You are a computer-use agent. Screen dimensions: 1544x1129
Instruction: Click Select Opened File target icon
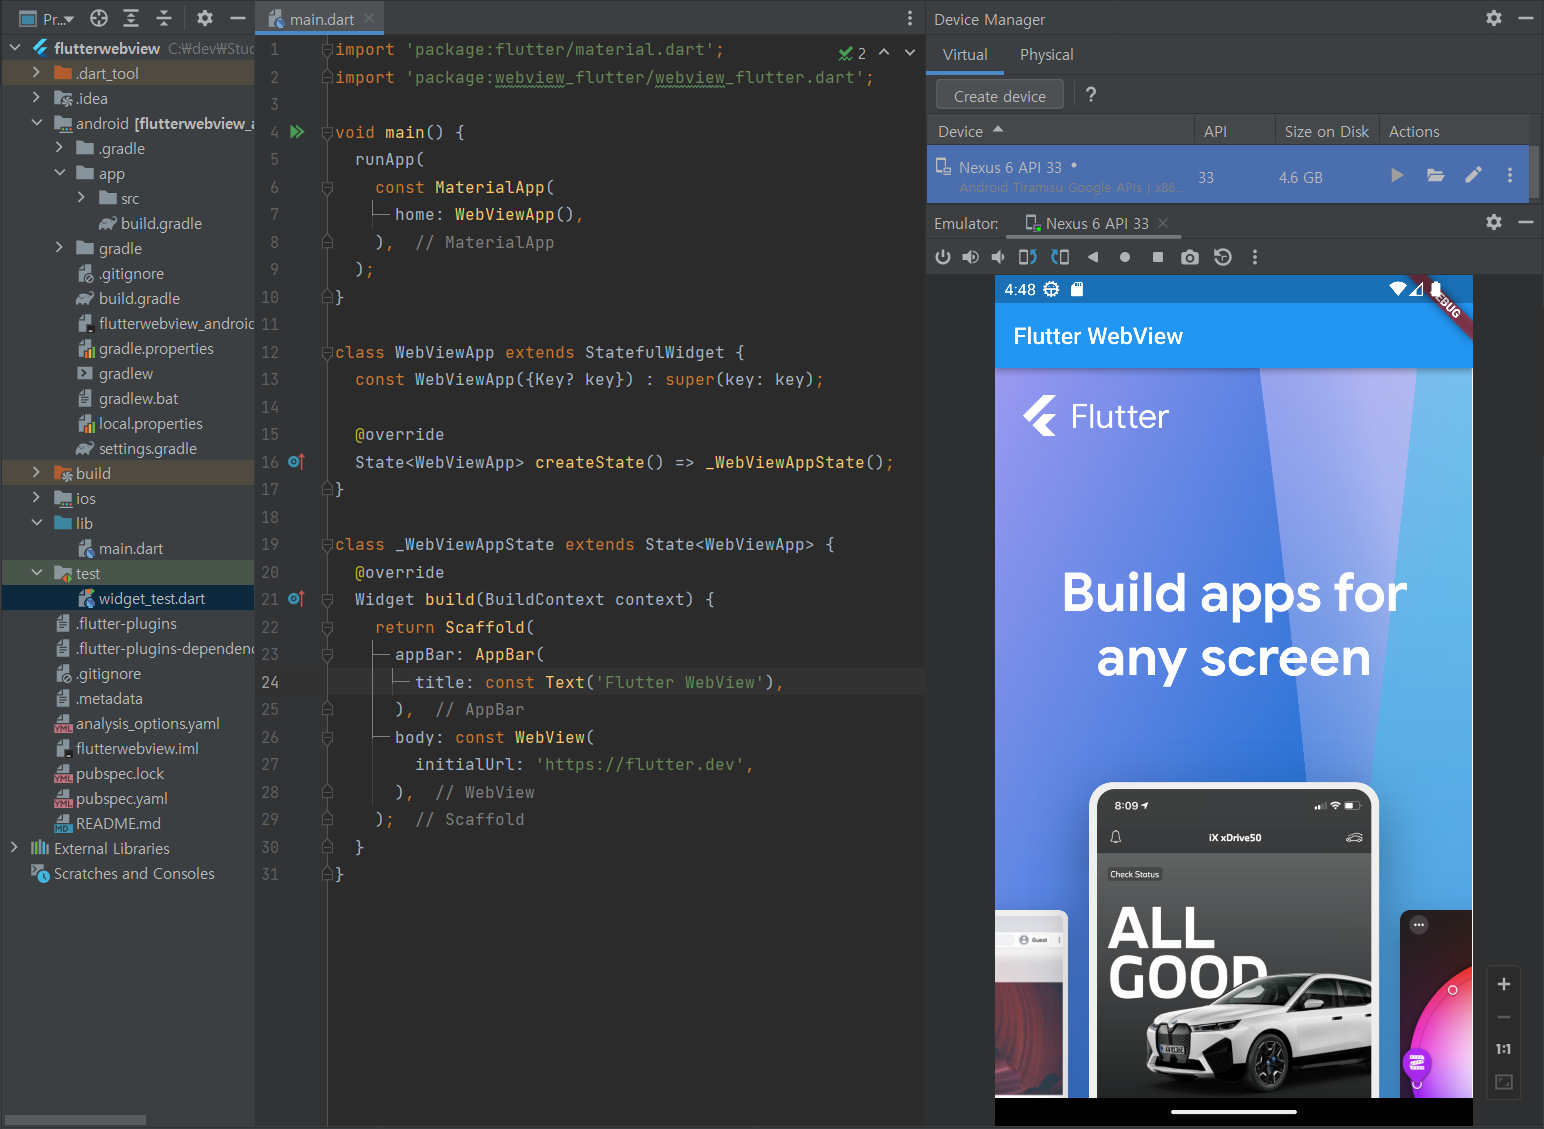99,18
